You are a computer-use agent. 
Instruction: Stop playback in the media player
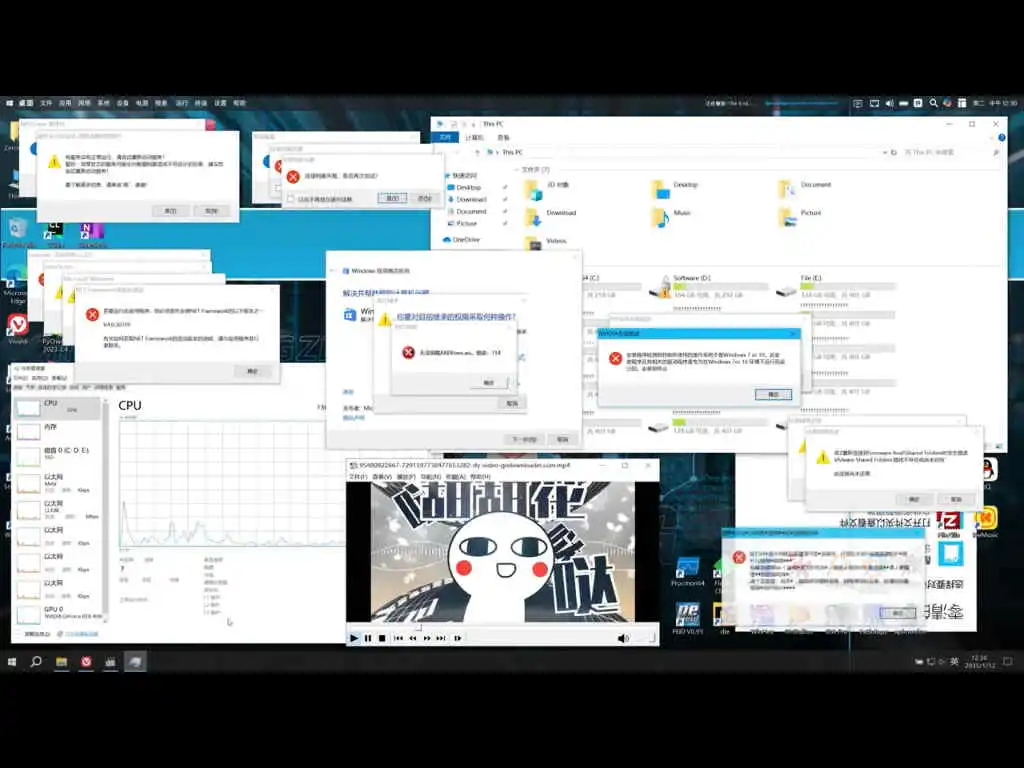point(382,637)
